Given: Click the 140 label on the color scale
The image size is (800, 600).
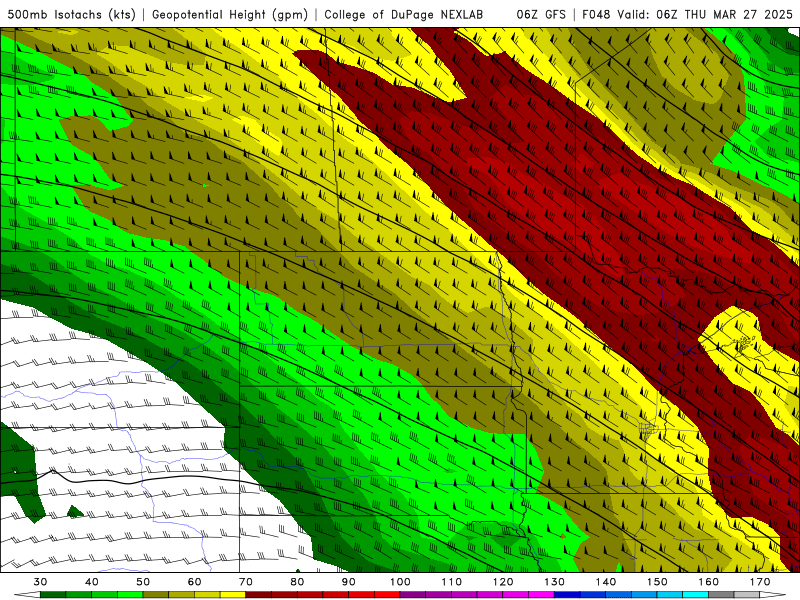Looking at the screenshot, I should tap(606, 582).
